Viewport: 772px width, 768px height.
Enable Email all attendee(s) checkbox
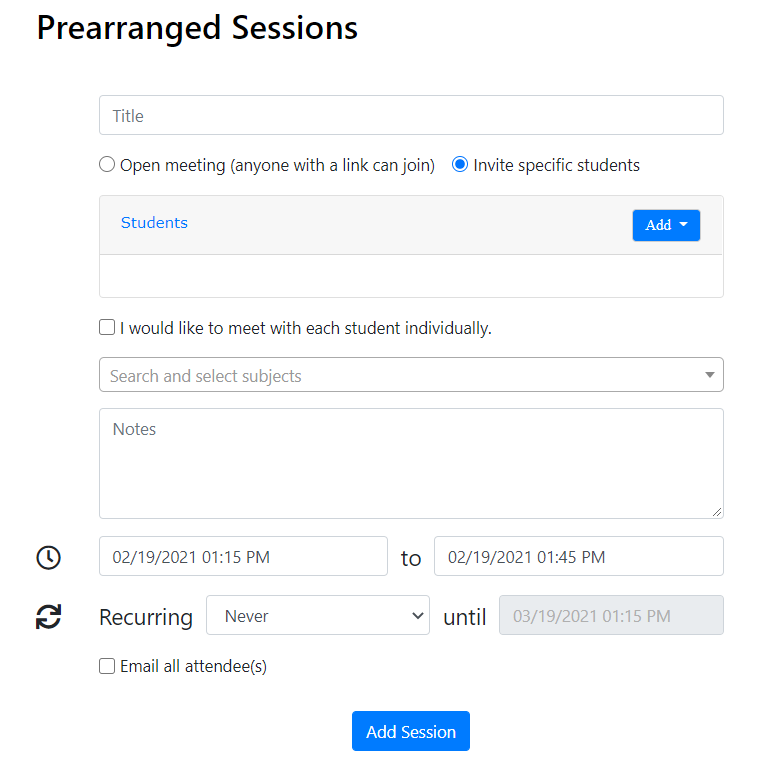click(x=107, y=666)
